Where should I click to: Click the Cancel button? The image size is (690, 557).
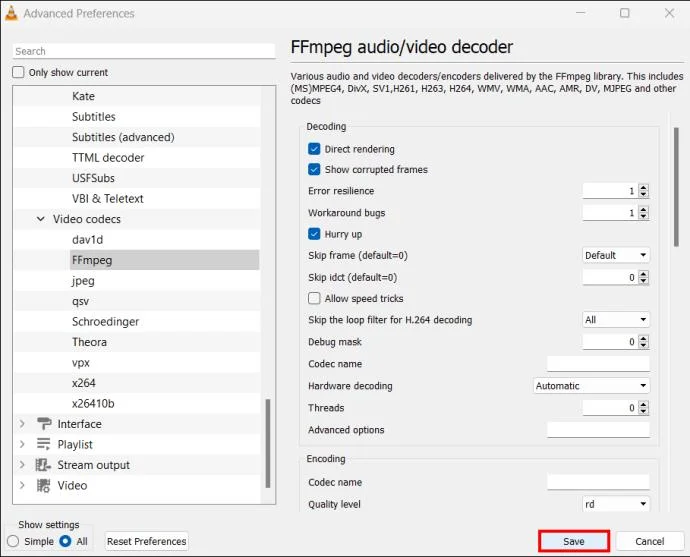[x=650, y=541]
